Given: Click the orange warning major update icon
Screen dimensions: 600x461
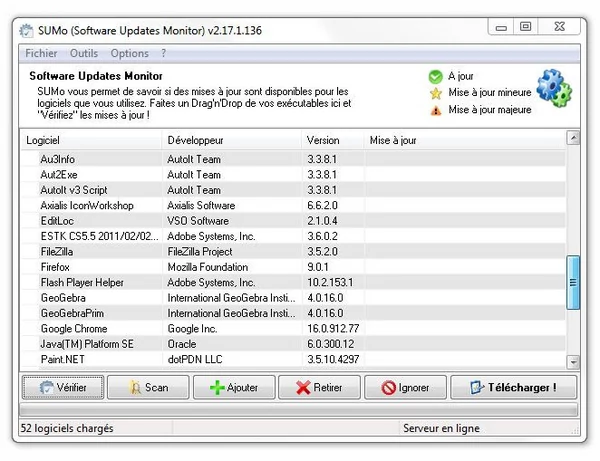Looking at the screenshot, I should click(x=435, y=111).
